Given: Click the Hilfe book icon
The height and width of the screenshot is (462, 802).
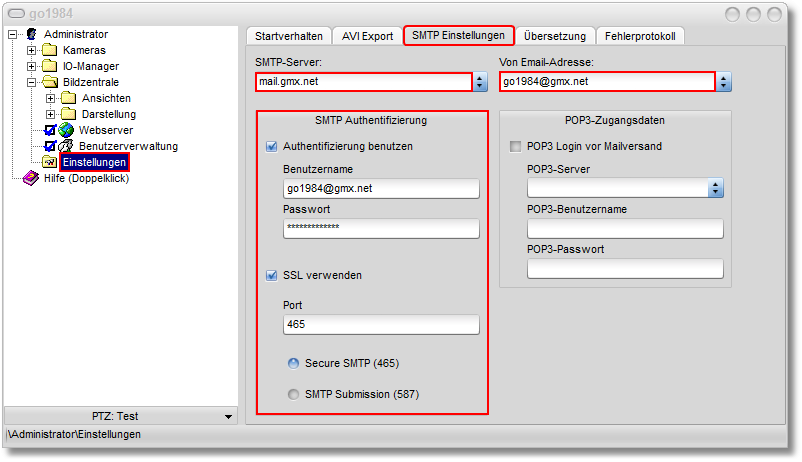Looking at the screenshot, I should click(x=32, y=178).
